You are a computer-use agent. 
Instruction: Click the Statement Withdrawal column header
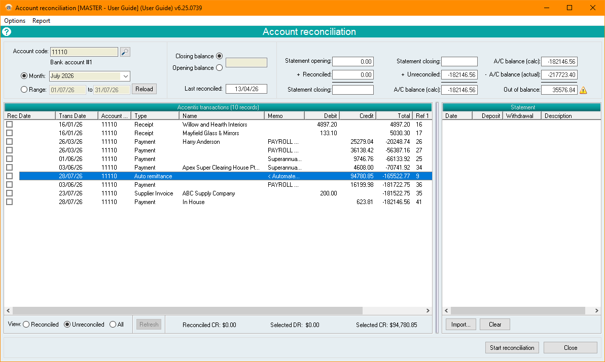(x=522, y=116)
